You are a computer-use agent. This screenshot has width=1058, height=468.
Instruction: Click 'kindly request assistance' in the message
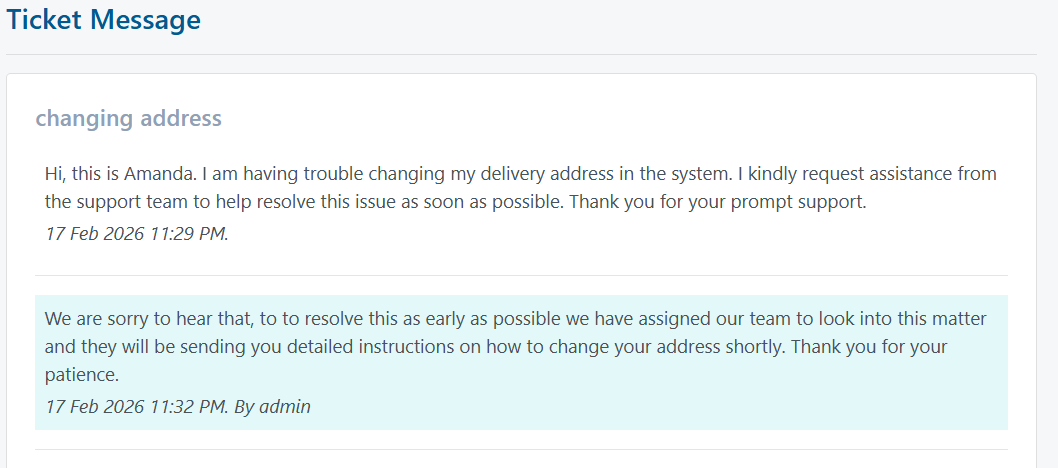(x=851, y=174)
